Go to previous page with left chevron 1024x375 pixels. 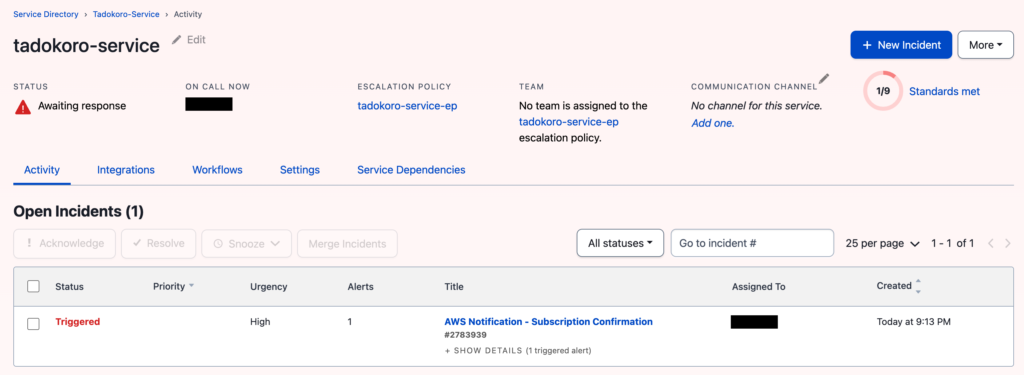tap(991, 244)
